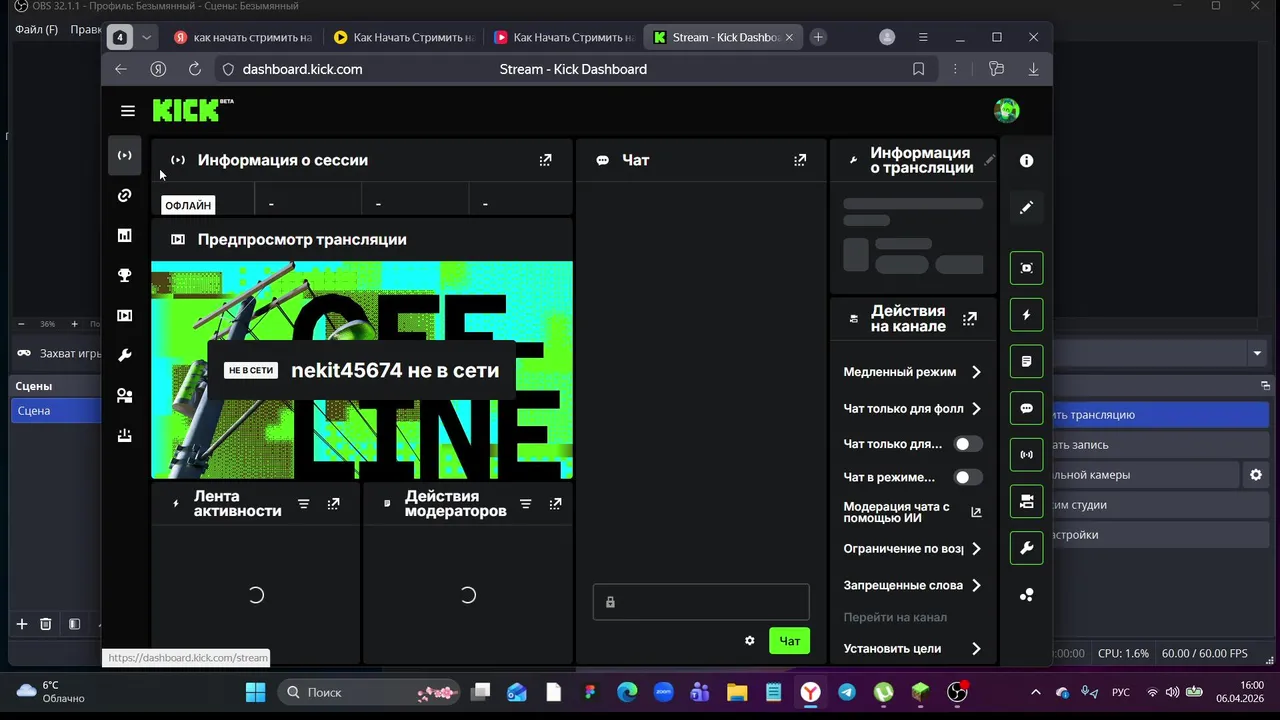Viewport: 1280px width, 720px height.
Task: Pop out the Activity Feed panel
Action: tap(333, 504)
